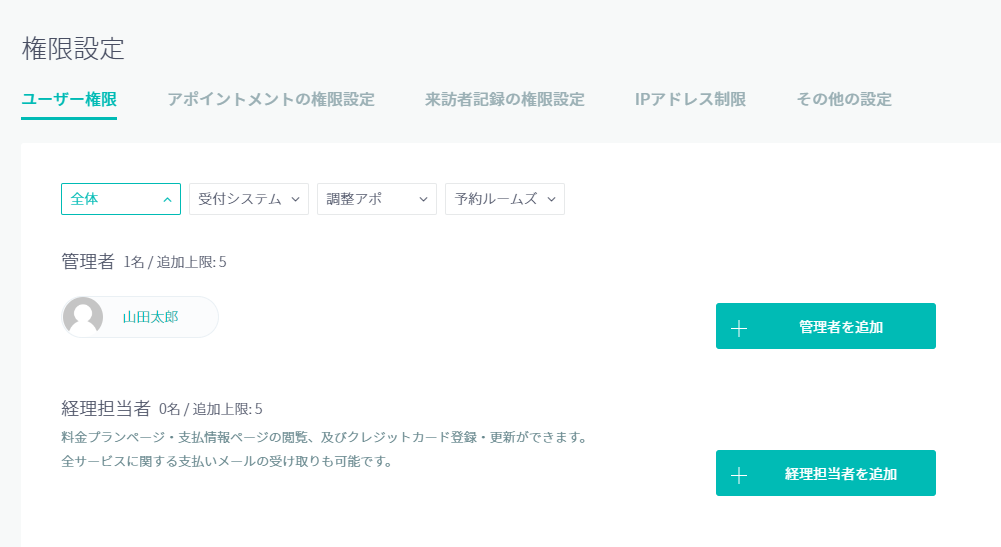Click the 権限設定 page heading
The height and width of the screenshot is (547, 1001).
click(x=73, y=49)
